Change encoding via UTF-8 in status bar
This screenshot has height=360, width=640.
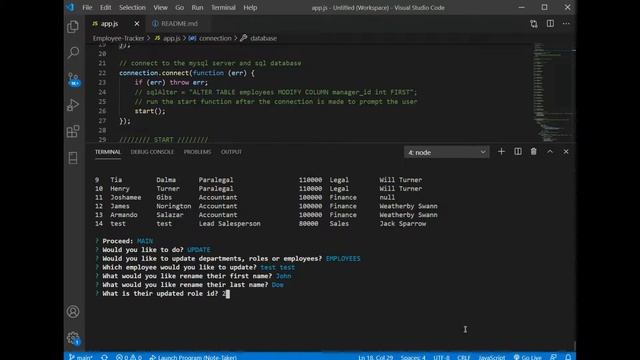(441, 357)
